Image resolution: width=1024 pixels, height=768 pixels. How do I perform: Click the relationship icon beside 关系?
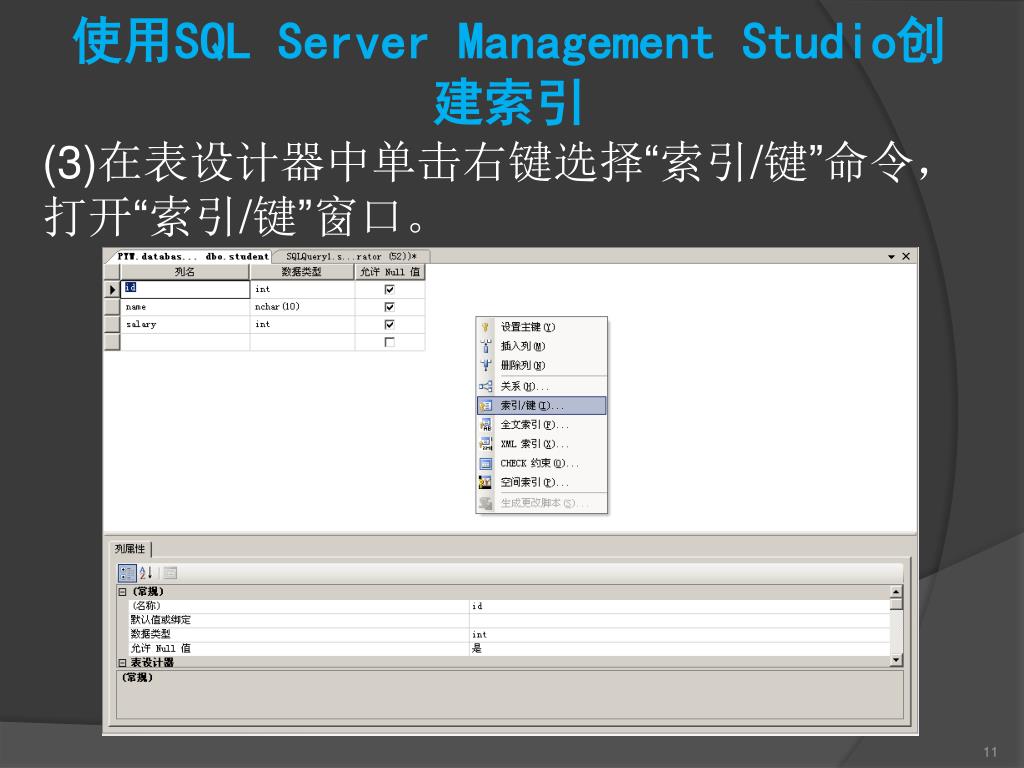pos(485,386)
